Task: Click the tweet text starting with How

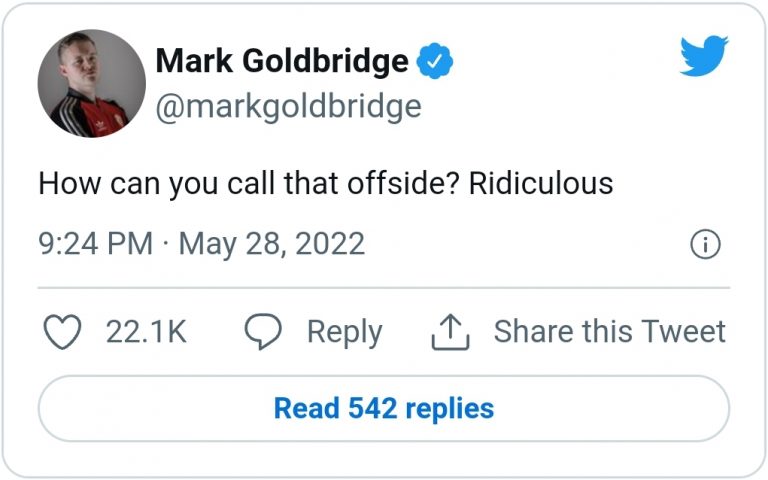Action: (x=68, y=184)
